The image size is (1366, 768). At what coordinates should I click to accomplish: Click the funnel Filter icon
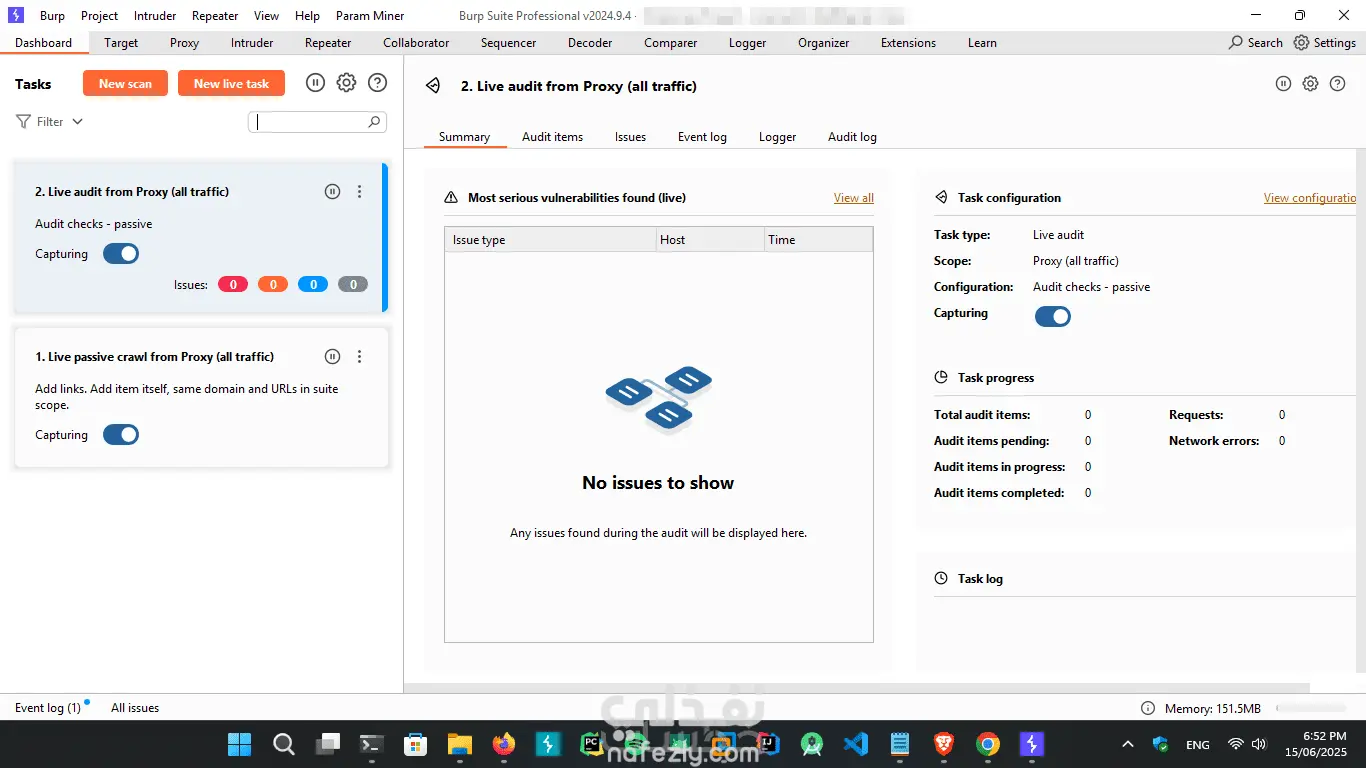click(x=23, y=122)
